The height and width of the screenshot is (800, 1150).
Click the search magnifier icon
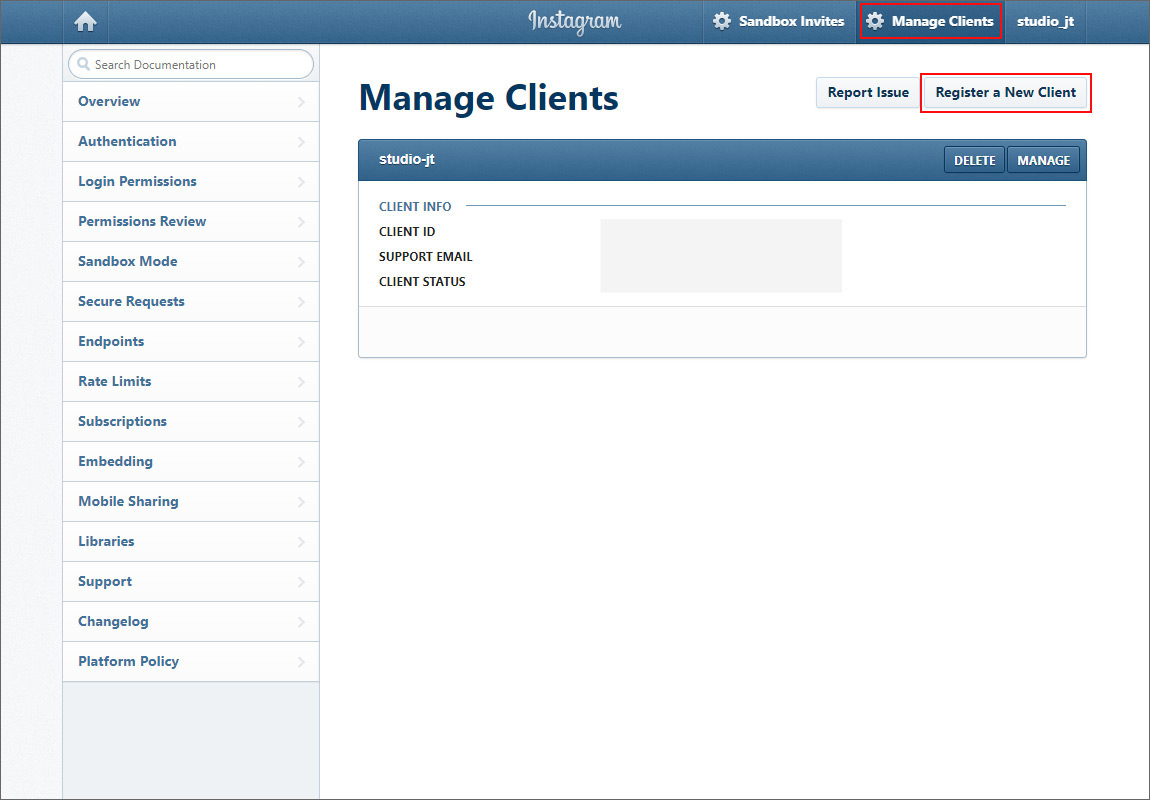point(83,65)
